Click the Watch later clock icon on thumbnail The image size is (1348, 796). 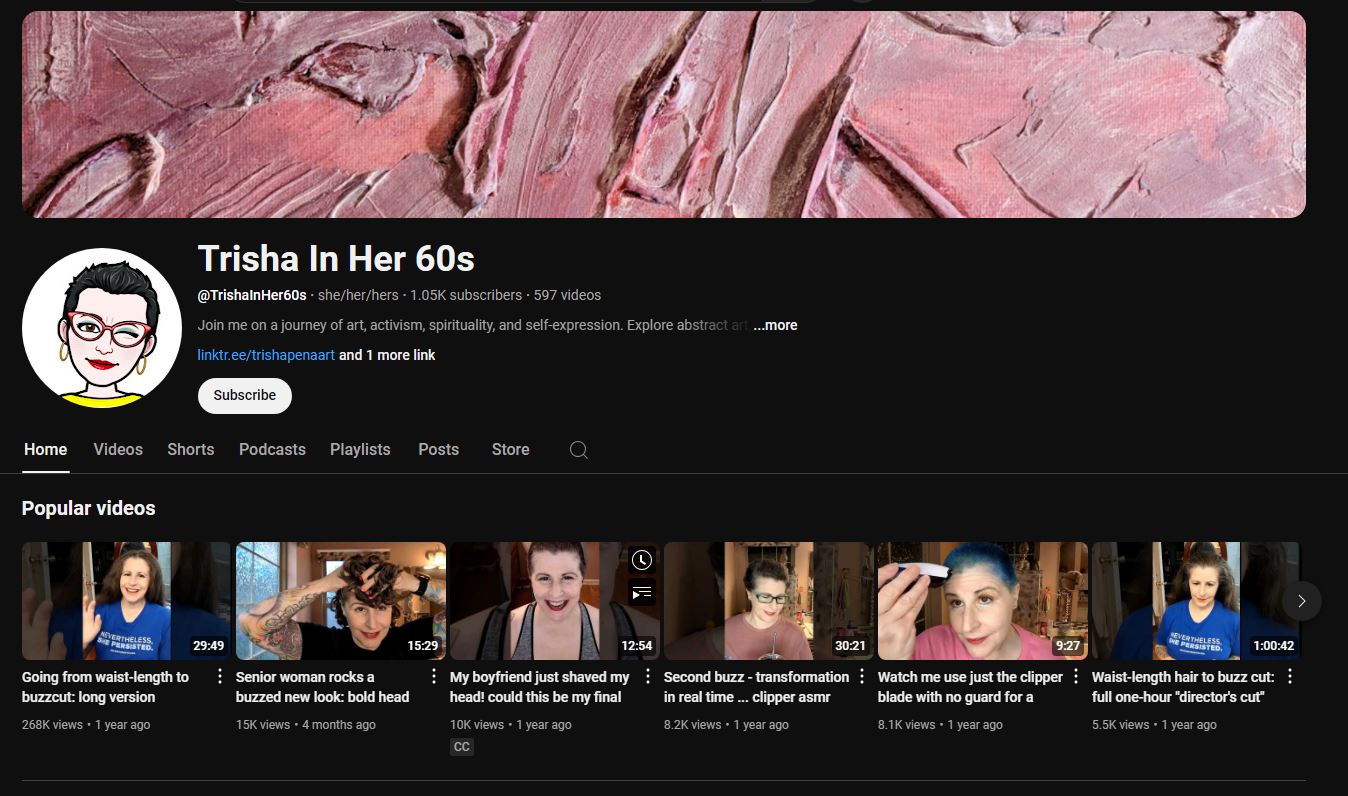coord(641,560)
